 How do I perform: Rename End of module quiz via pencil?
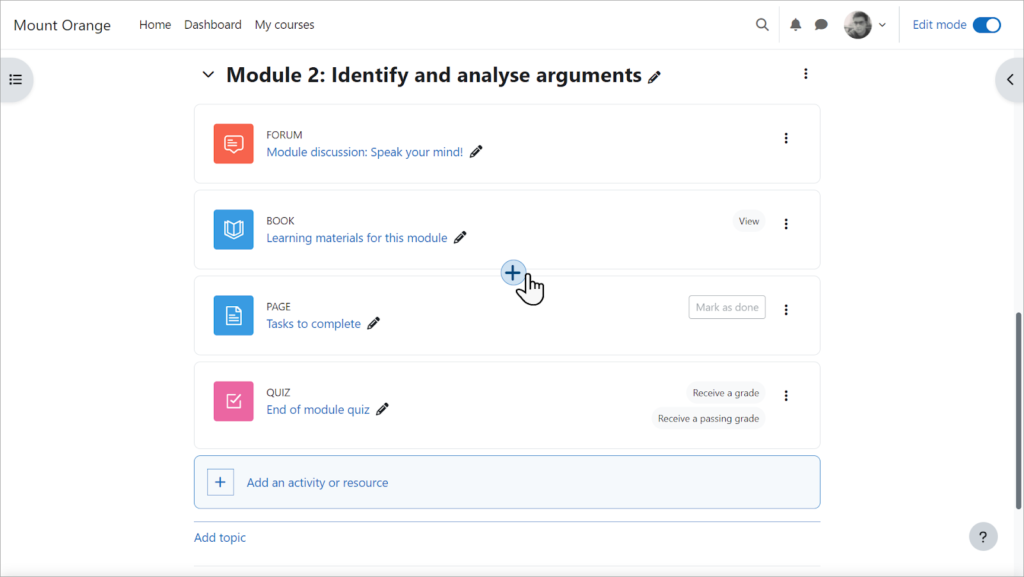click(382, 409)
